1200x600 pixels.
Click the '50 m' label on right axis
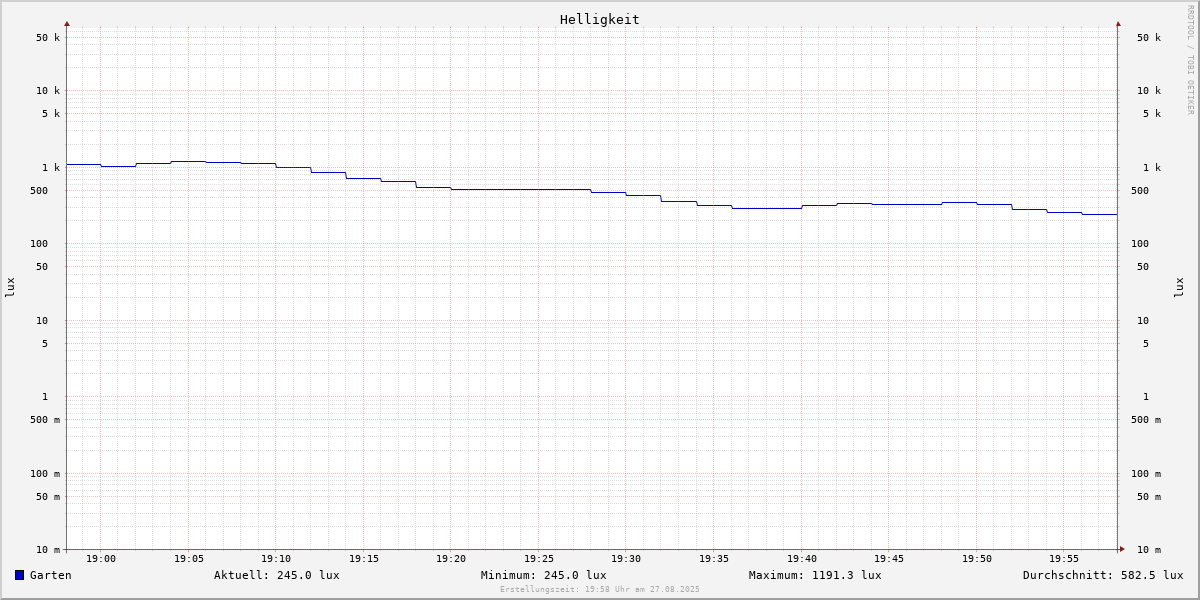point(1149,497)
